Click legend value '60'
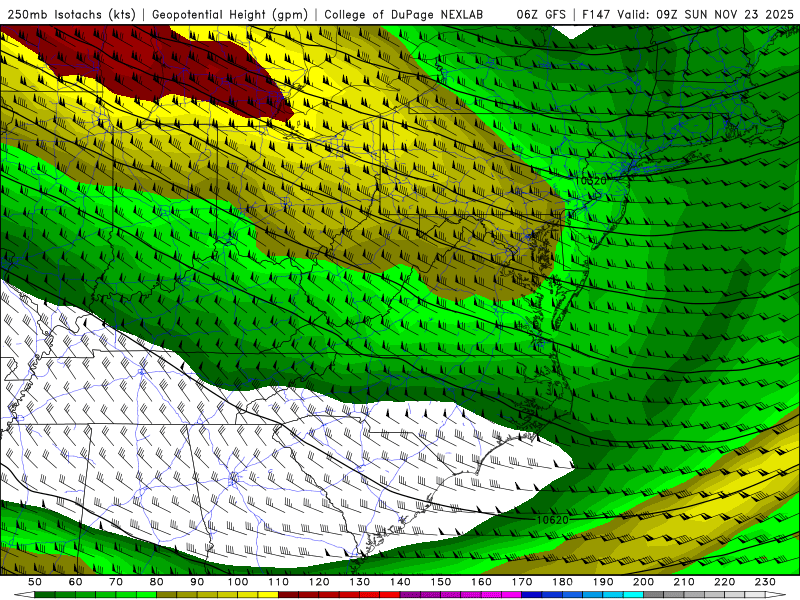 76,582
